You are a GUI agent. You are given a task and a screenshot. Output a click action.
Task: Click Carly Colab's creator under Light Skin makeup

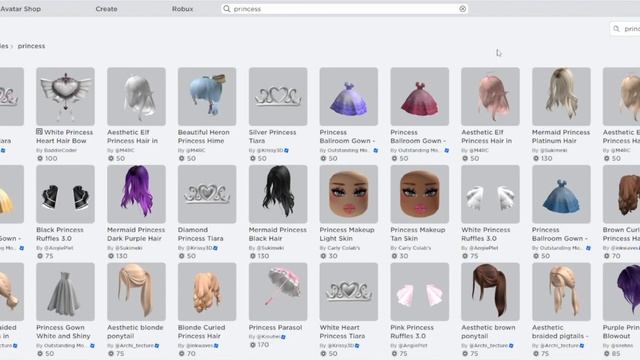click(x=343, y=248)
